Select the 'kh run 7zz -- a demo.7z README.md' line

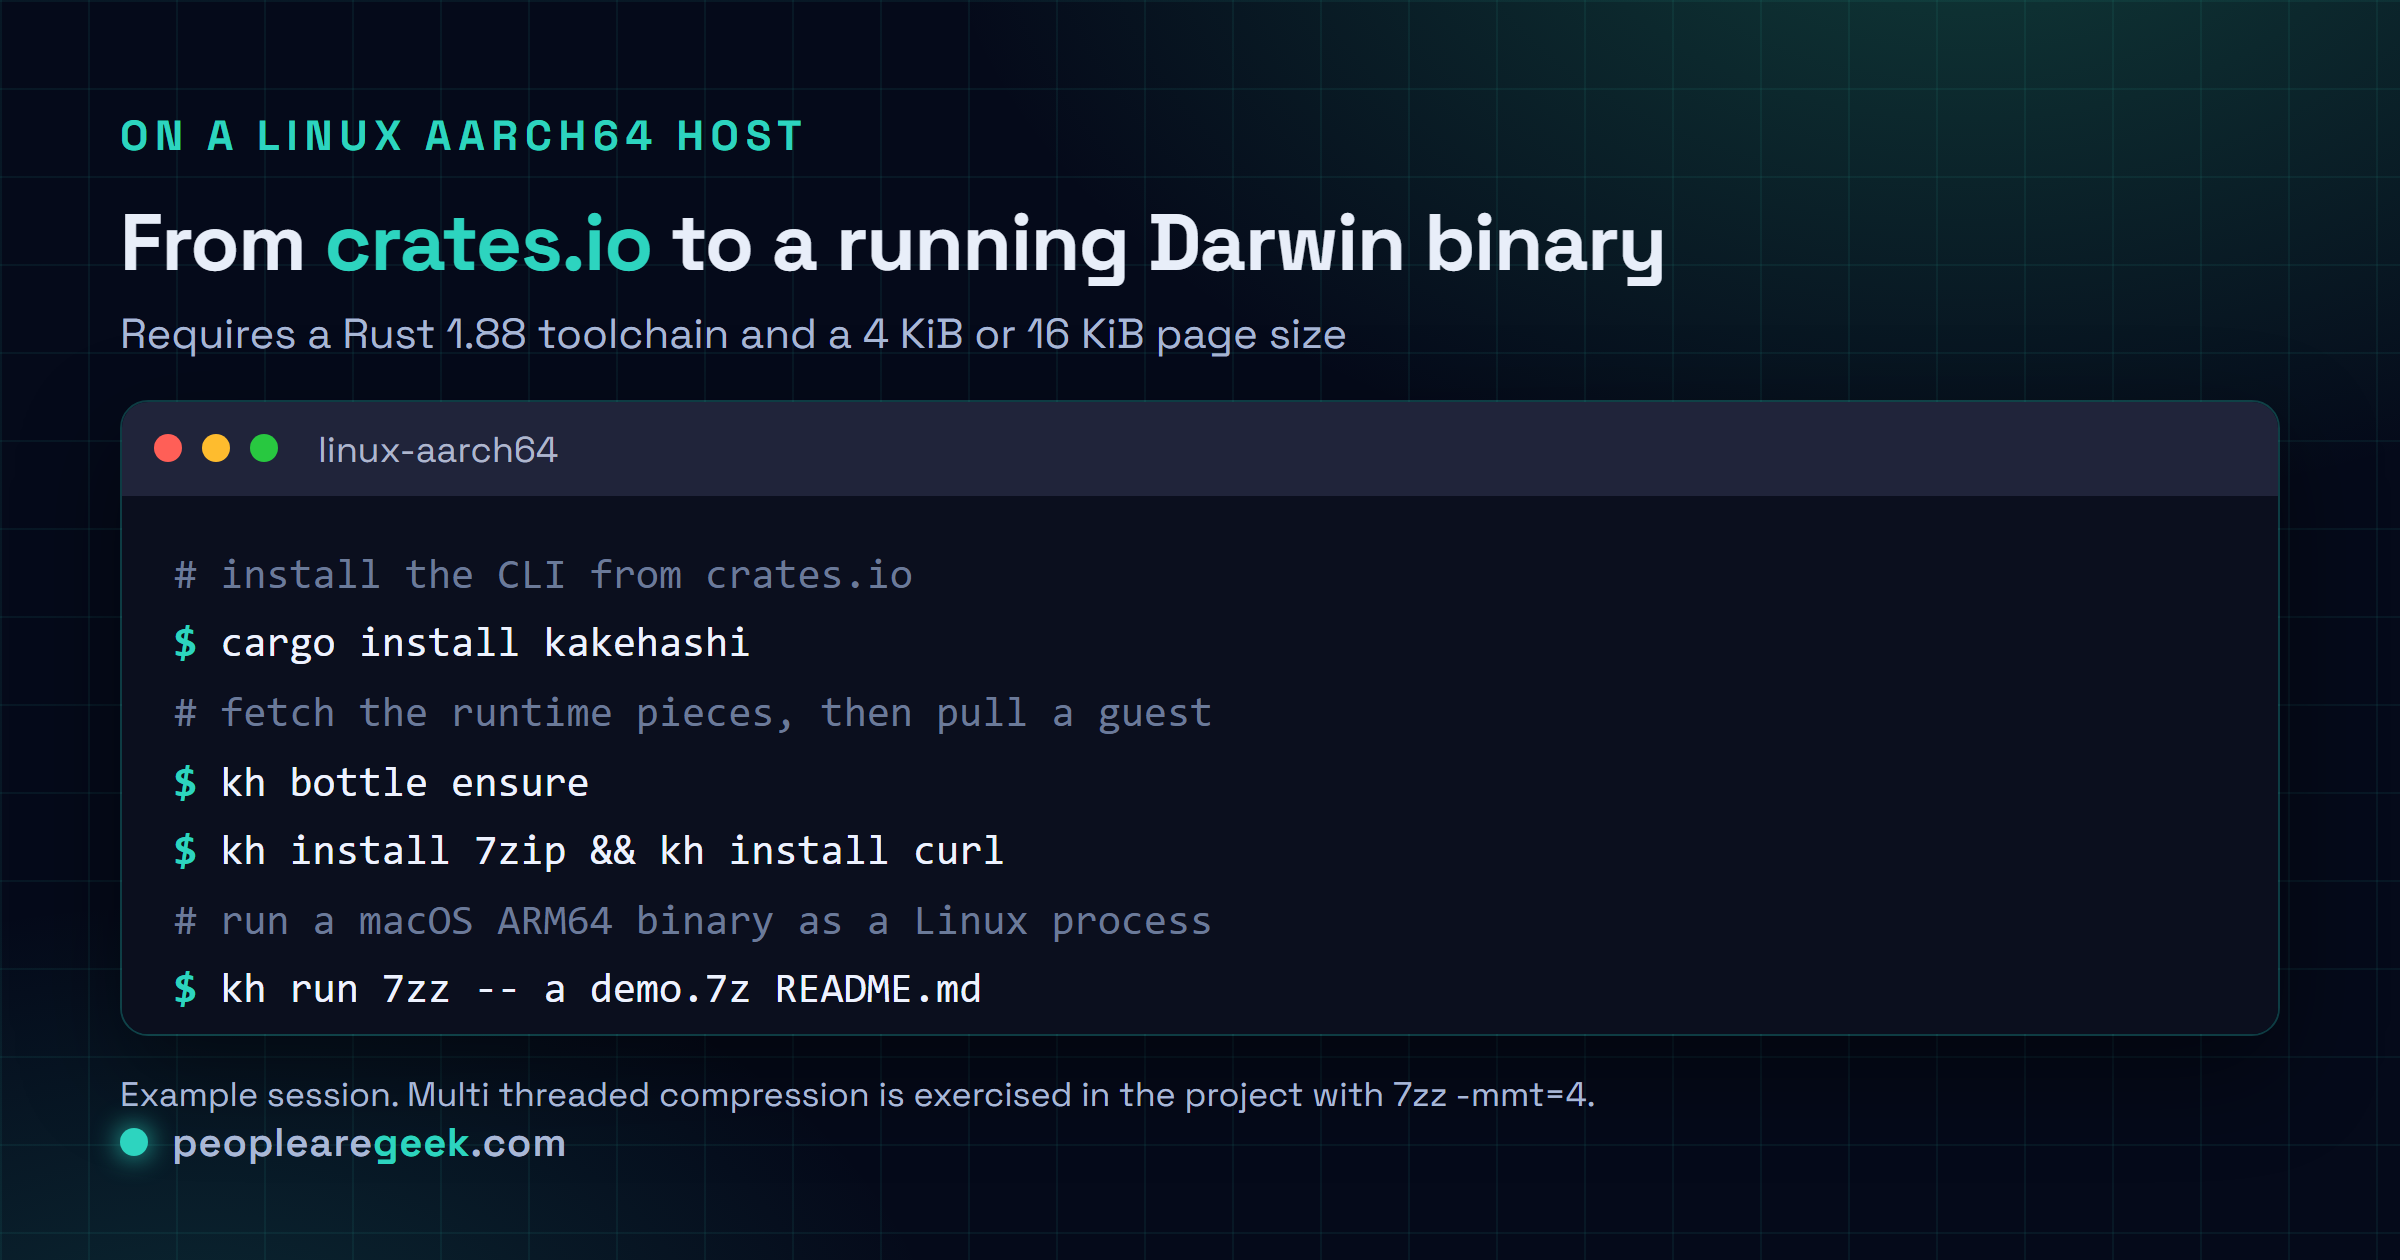601,989
